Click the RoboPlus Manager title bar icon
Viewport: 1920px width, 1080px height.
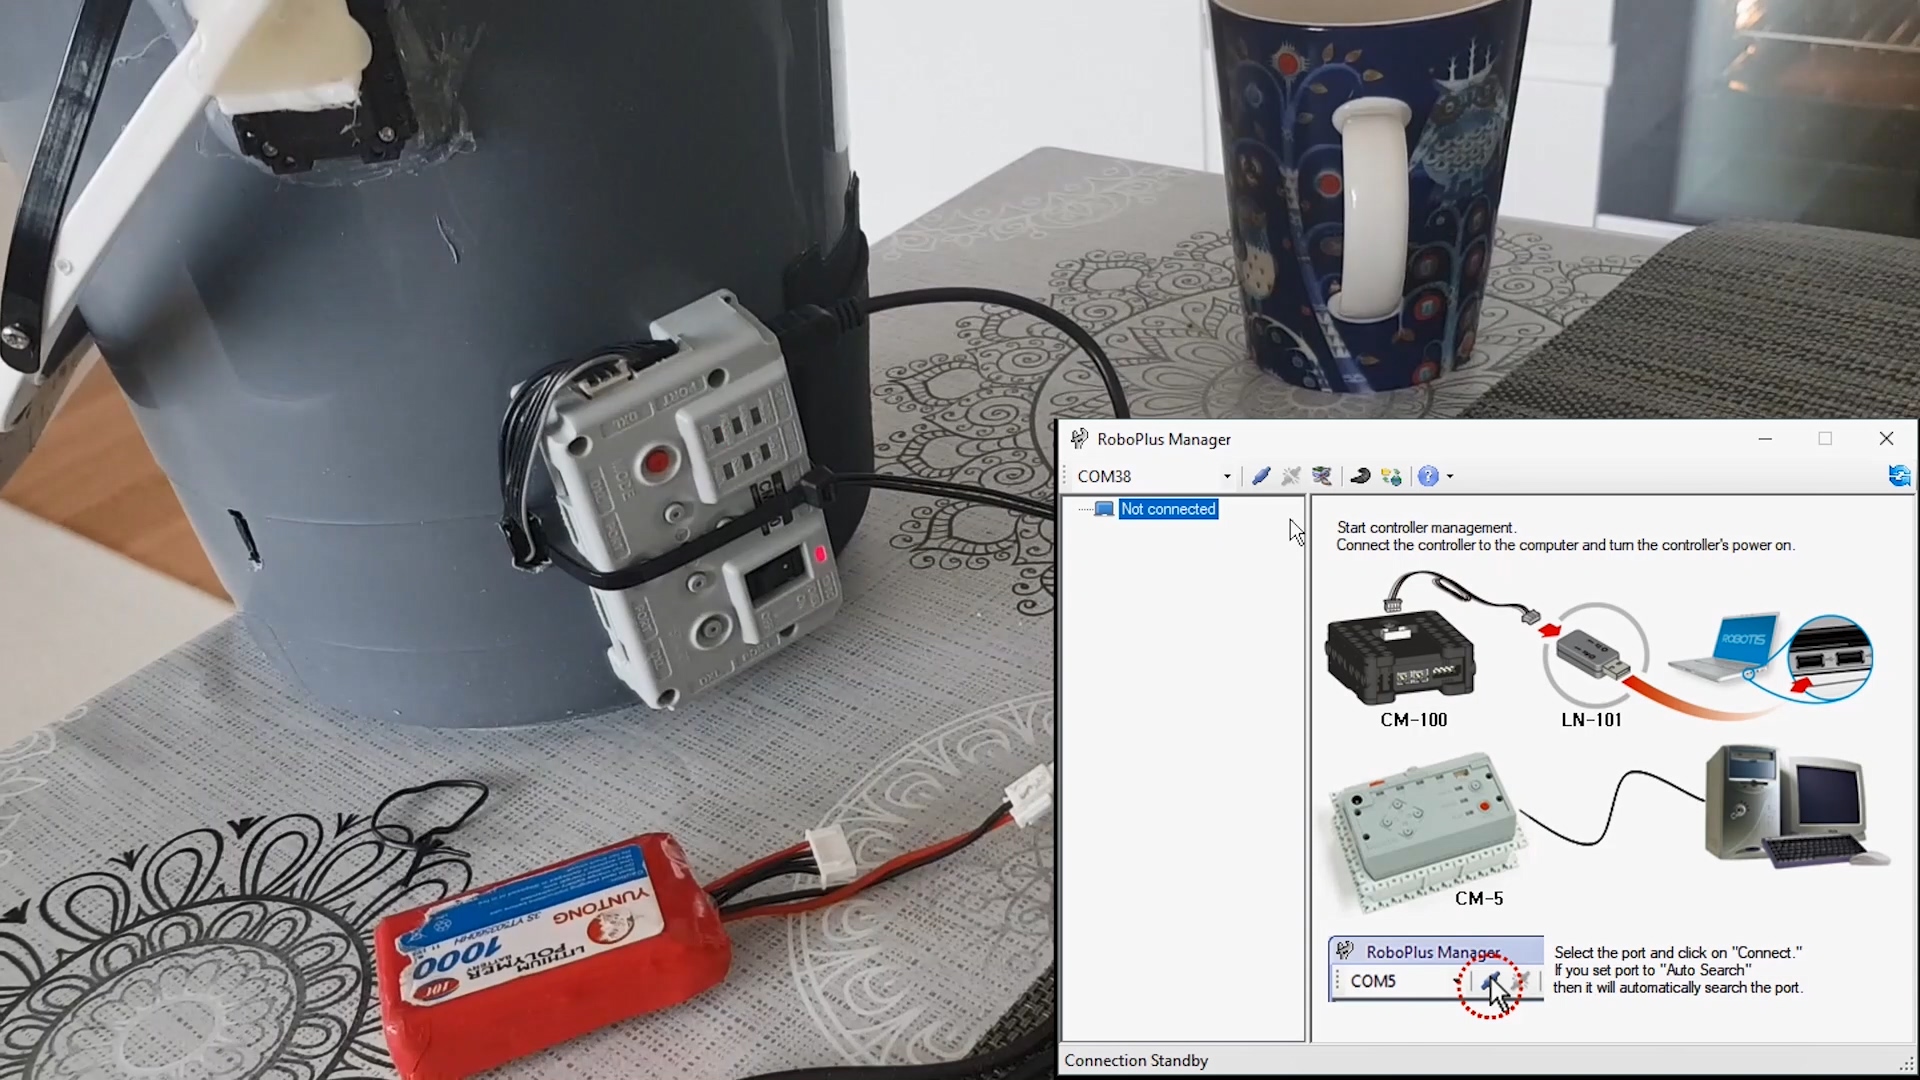click(1080, 438)
